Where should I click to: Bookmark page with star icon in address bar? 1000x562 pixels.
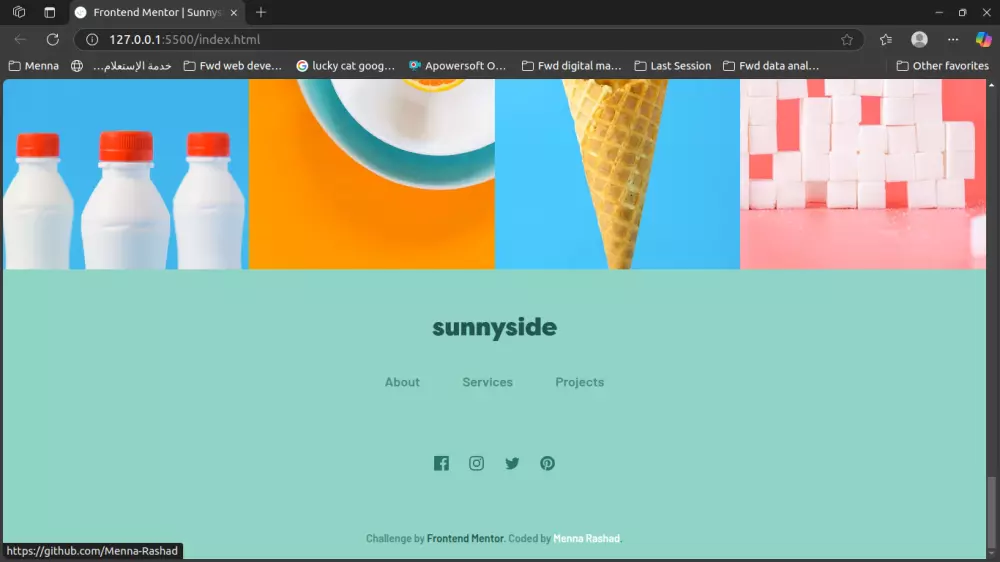coord(847,40)
